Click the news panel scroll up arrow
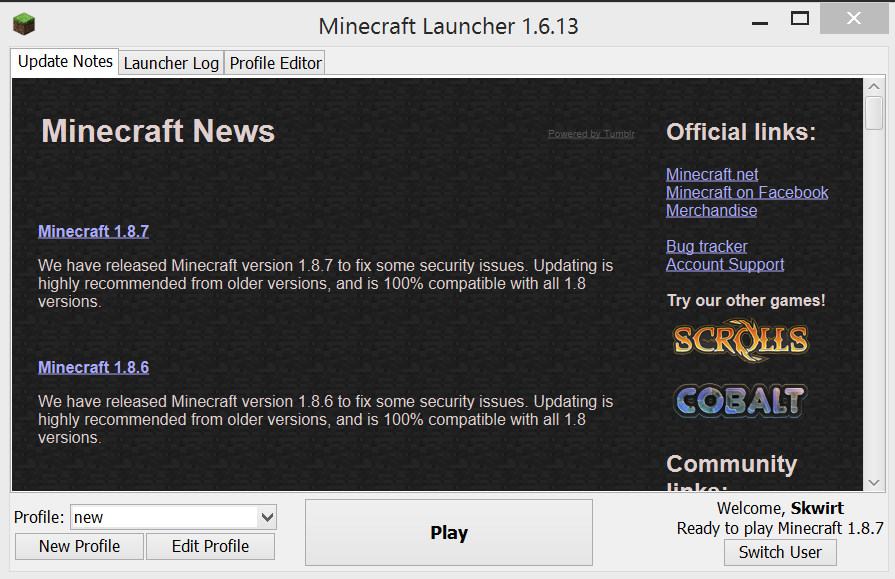The image size is (895, 579). 874,86
